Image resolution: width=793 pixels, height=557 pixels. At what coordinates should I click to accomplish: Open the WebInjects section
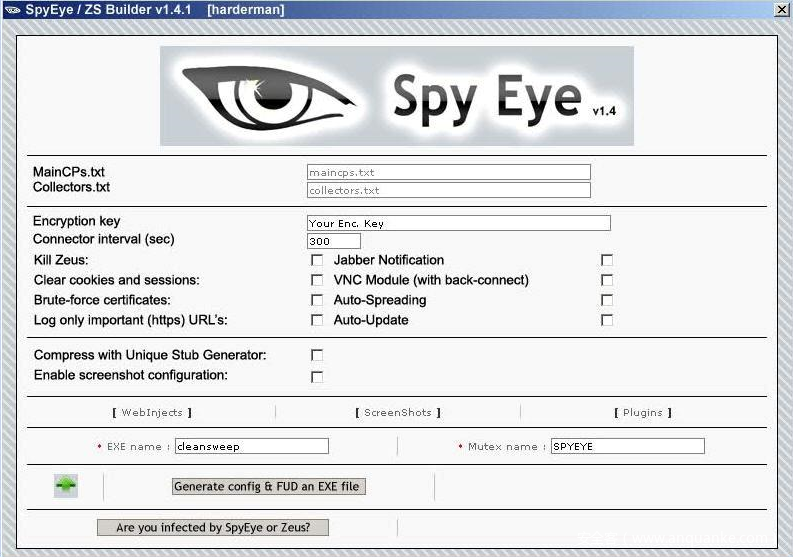pos(152,412)
